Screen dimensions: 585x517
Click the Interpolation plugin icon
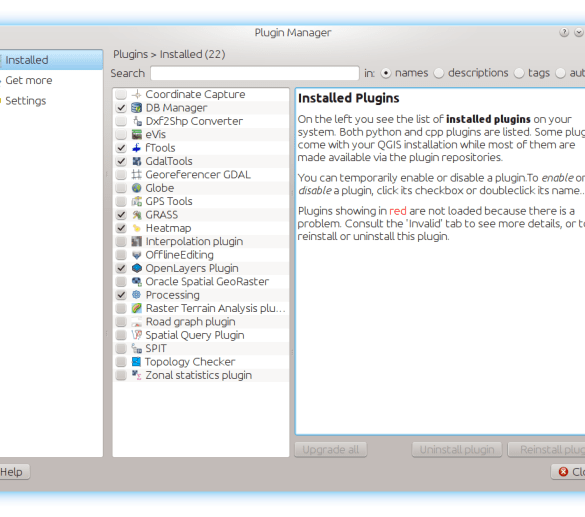tap(137, 241)
